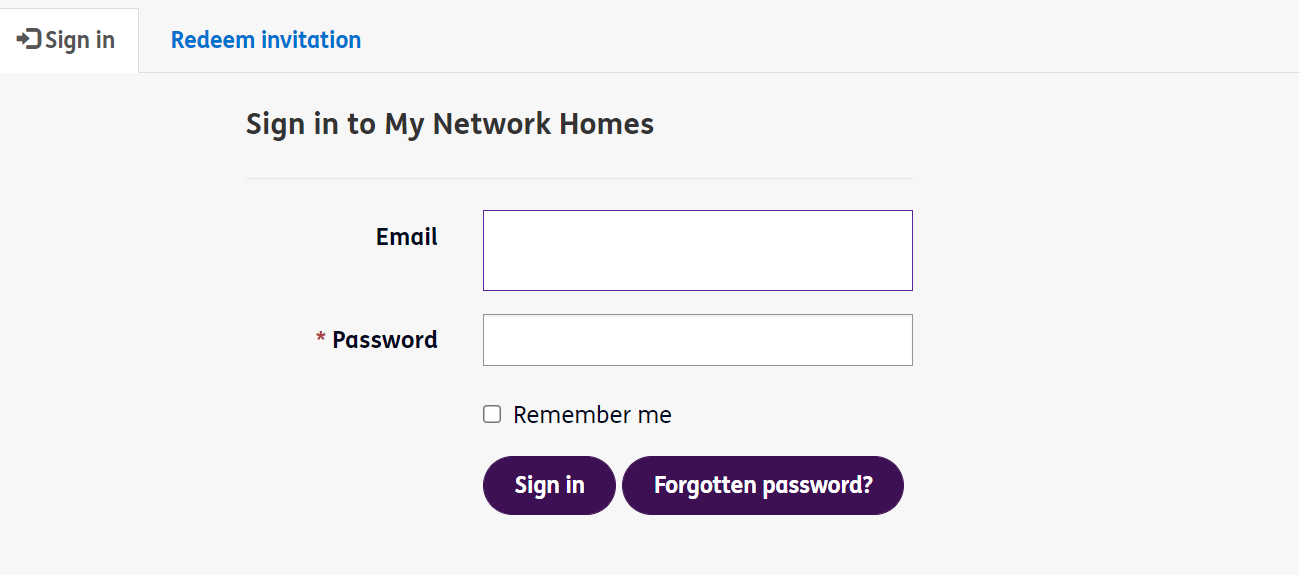The image size is (1299, 575).
Task: Tick the Remember me checkbox
Action: (x=492, y=414)
